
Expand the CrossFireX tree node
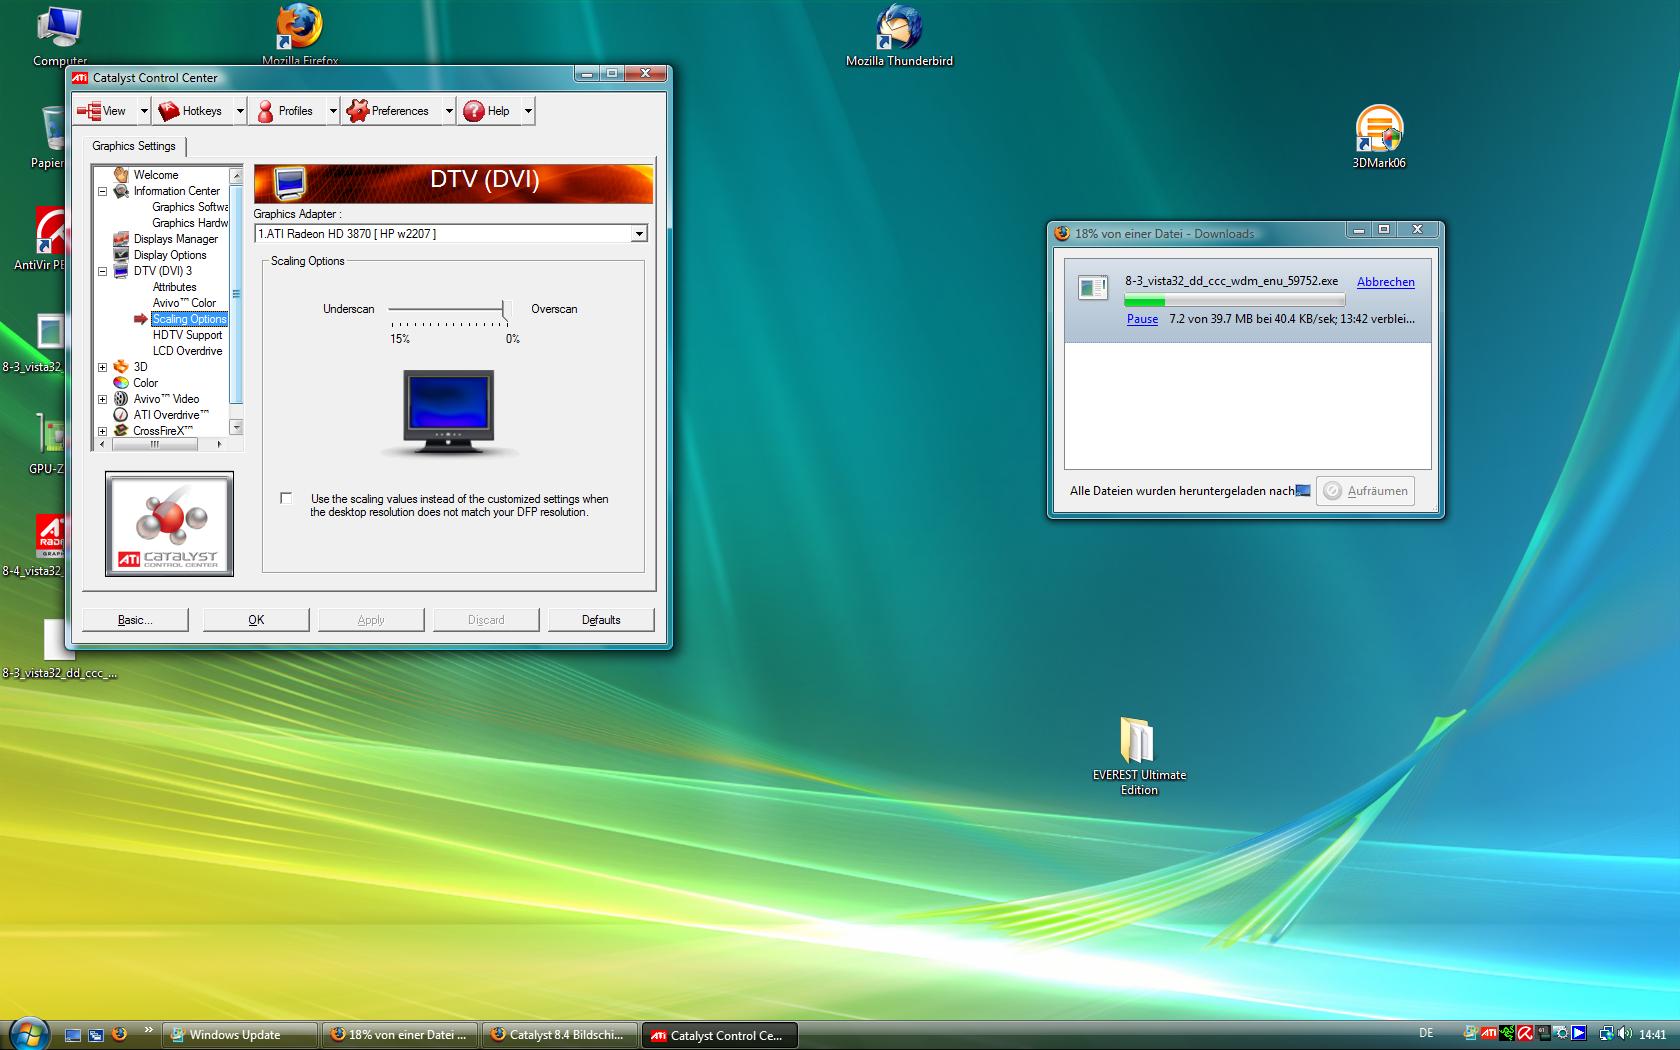pos(102,431)
